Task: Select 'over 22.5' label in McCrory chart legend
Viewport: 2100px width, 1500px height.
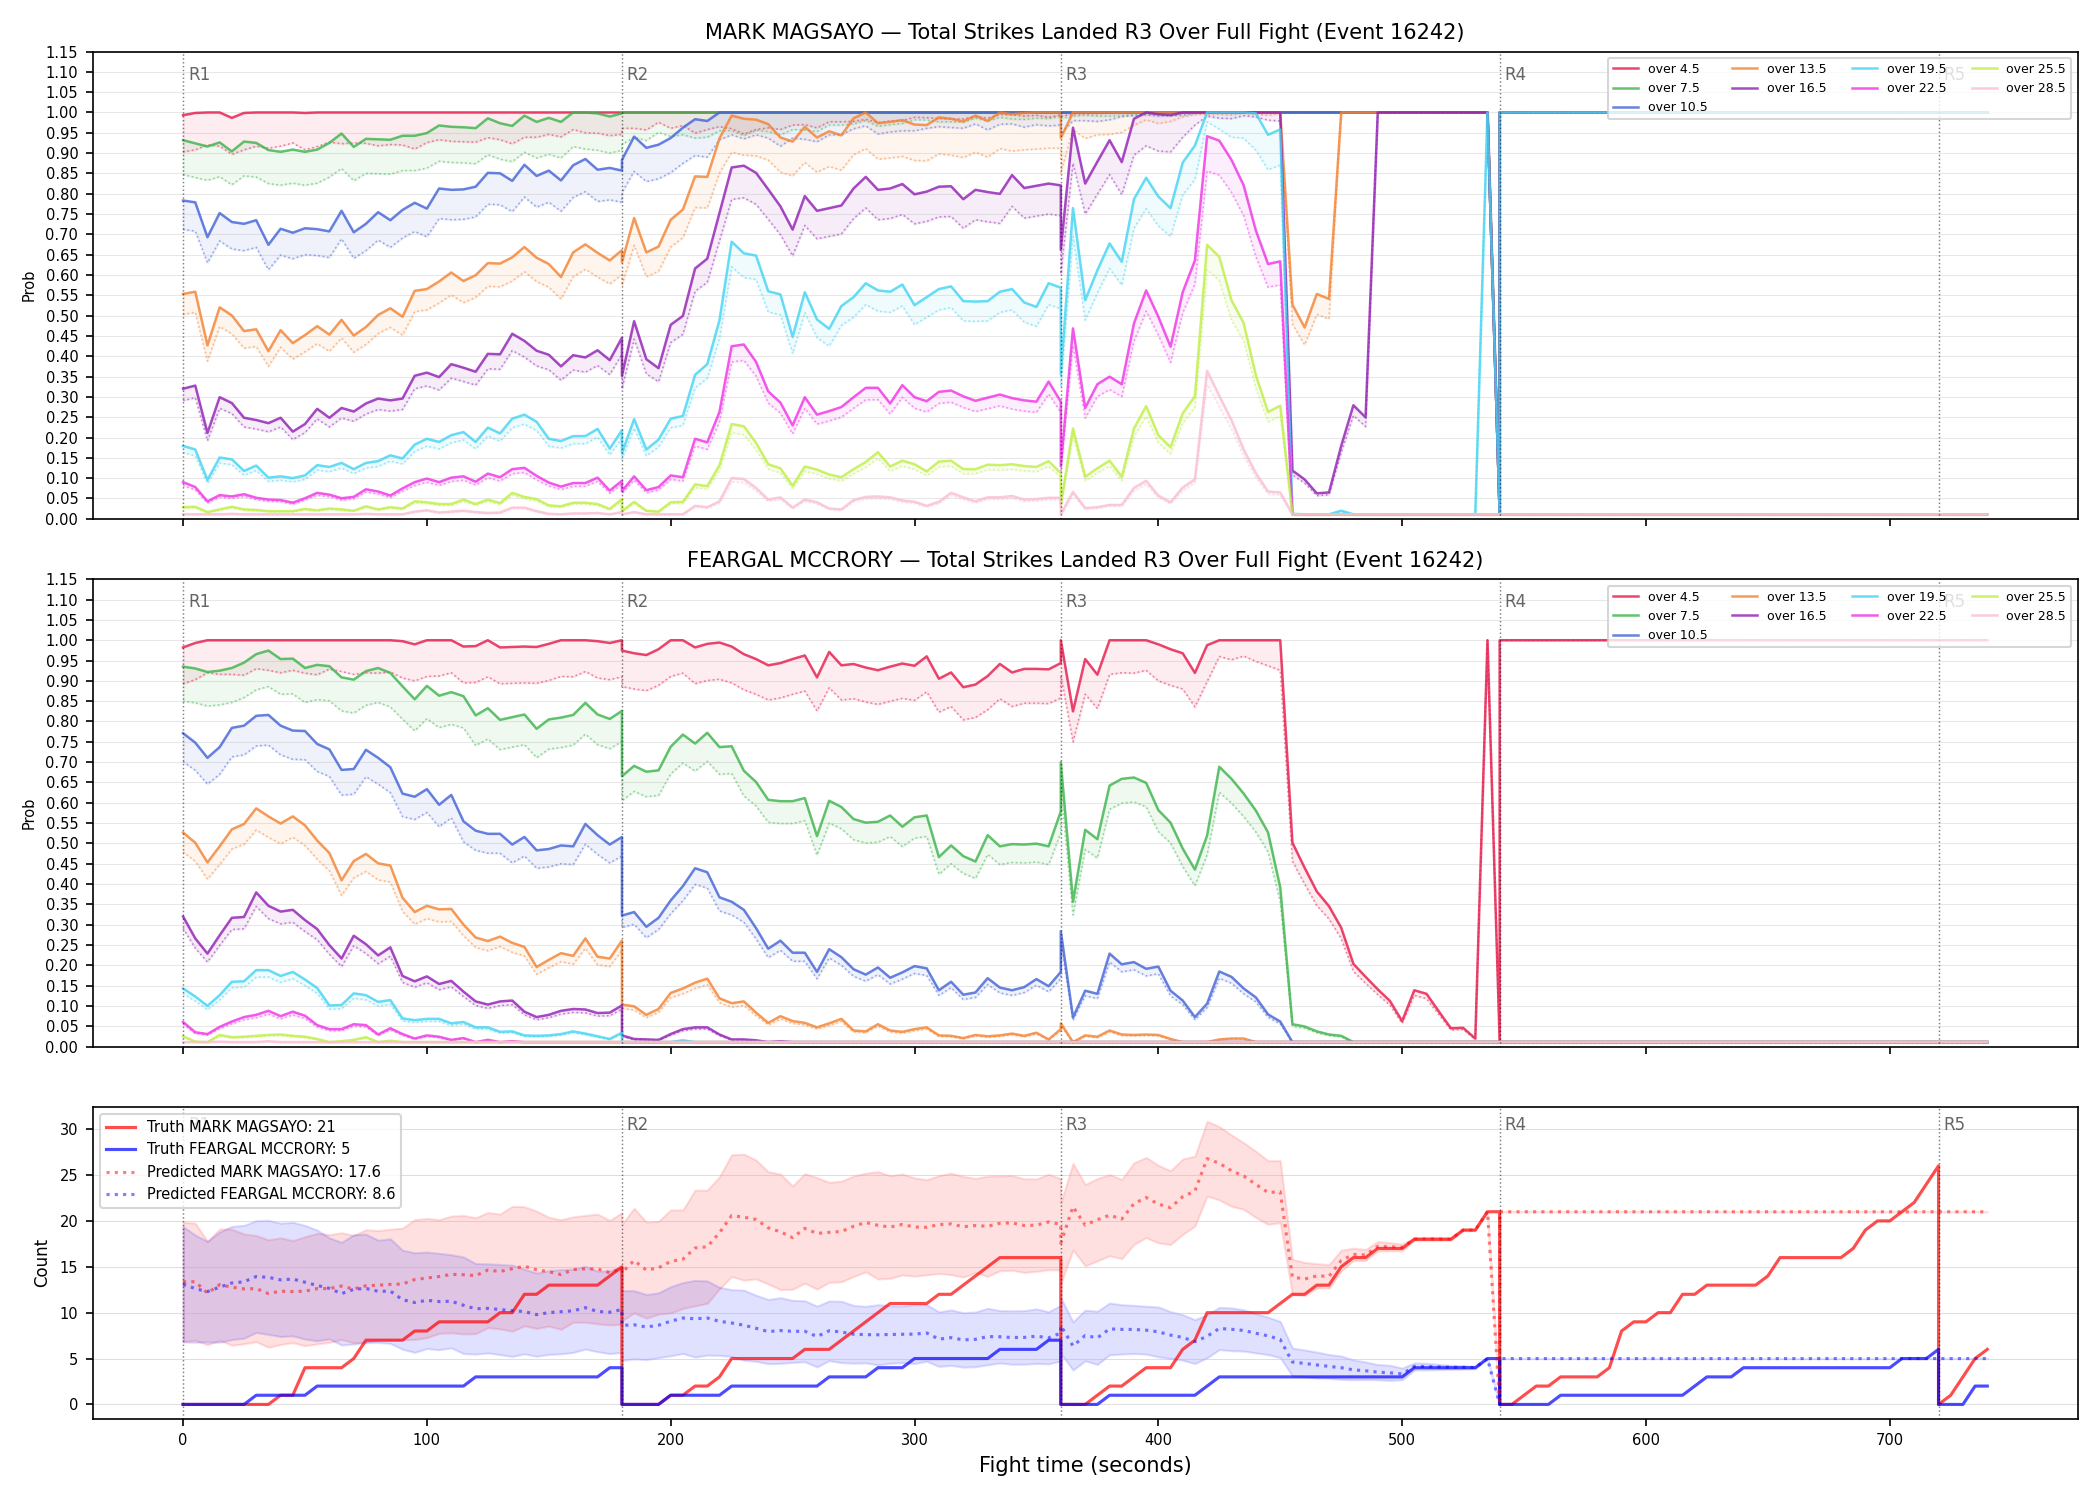Action: tap(1916, 616)
